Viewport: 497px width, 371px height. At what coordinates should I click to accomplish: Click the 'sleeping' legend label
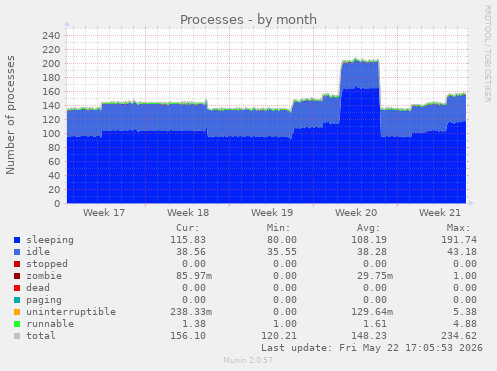point(50,240)
